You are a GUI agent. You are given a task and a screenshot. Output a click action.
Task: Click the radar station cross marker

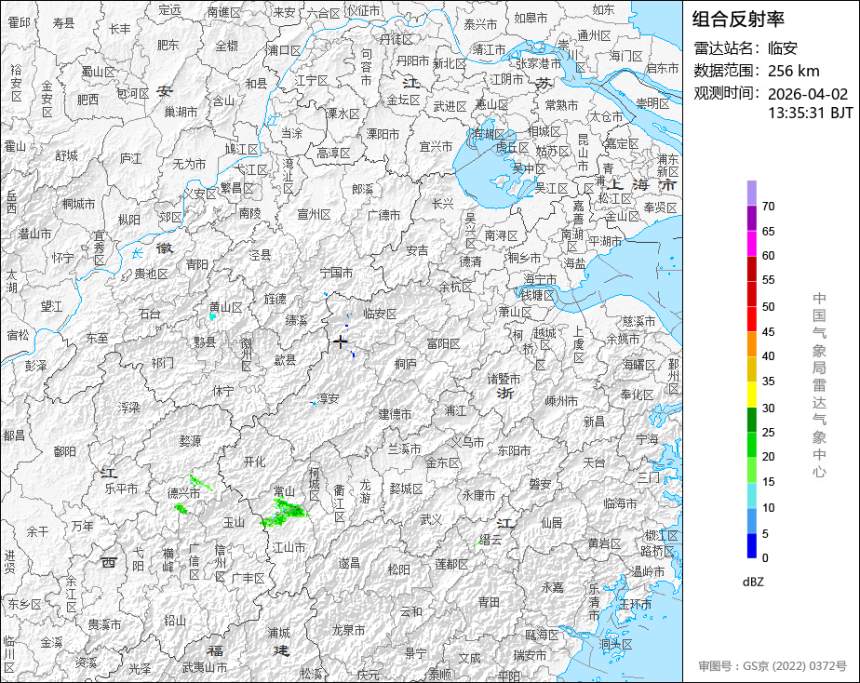point(341,342)
